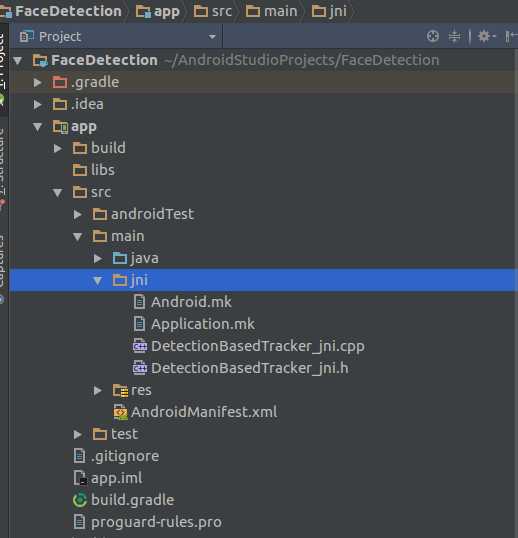Viewport: 518px width, 538px height.
Task: Collapse the src folder arrow
Action: click(58, 193)
